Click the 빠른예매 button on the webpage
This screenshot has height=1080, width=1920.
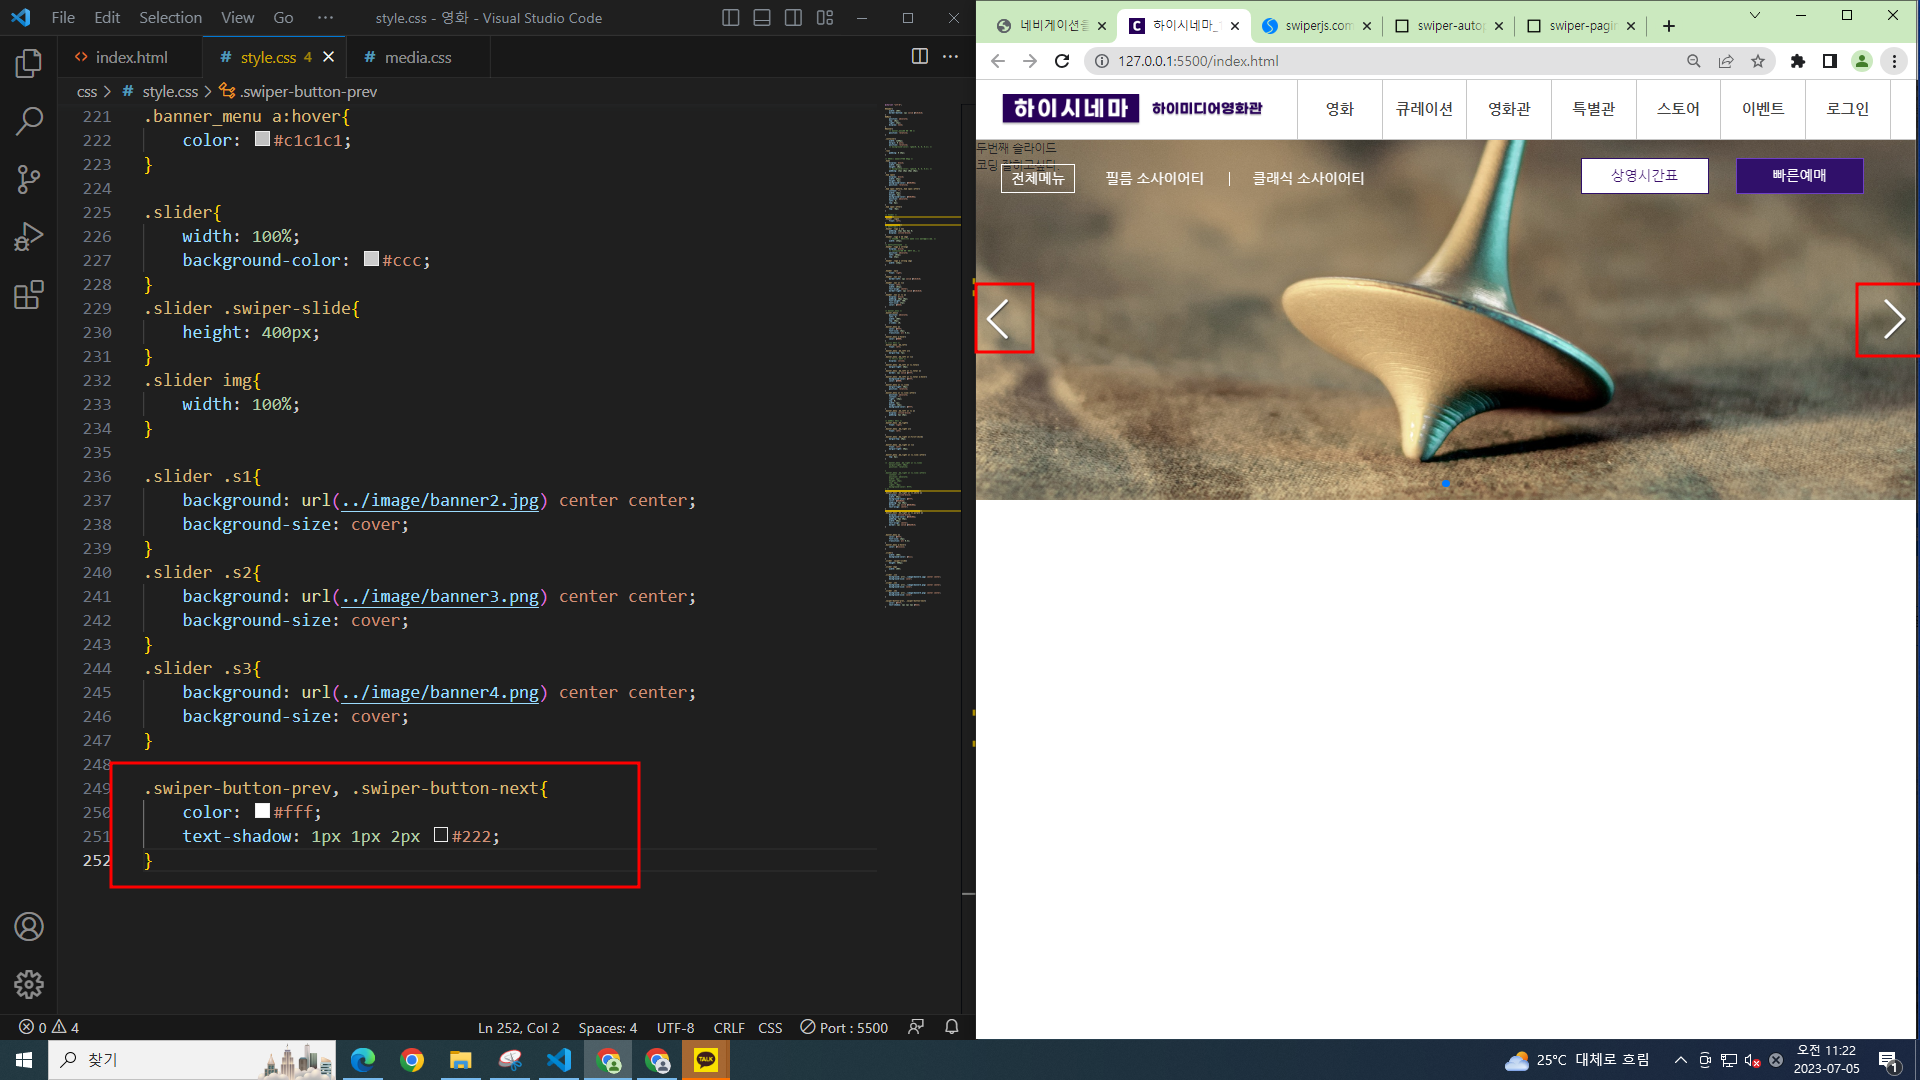[x=1798, y=175]
